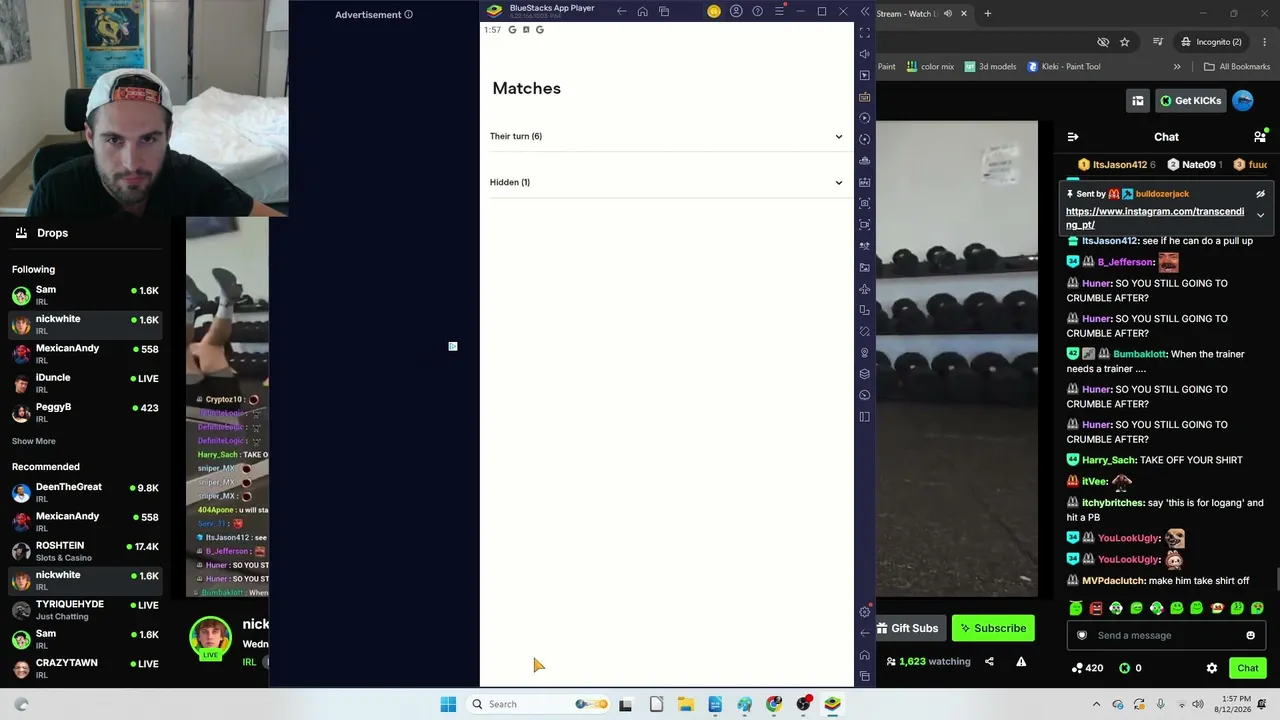Image resolution: width=1280 pixels, height=720 pixels.
Task: Share the stream using share icon
Action: 989,661
